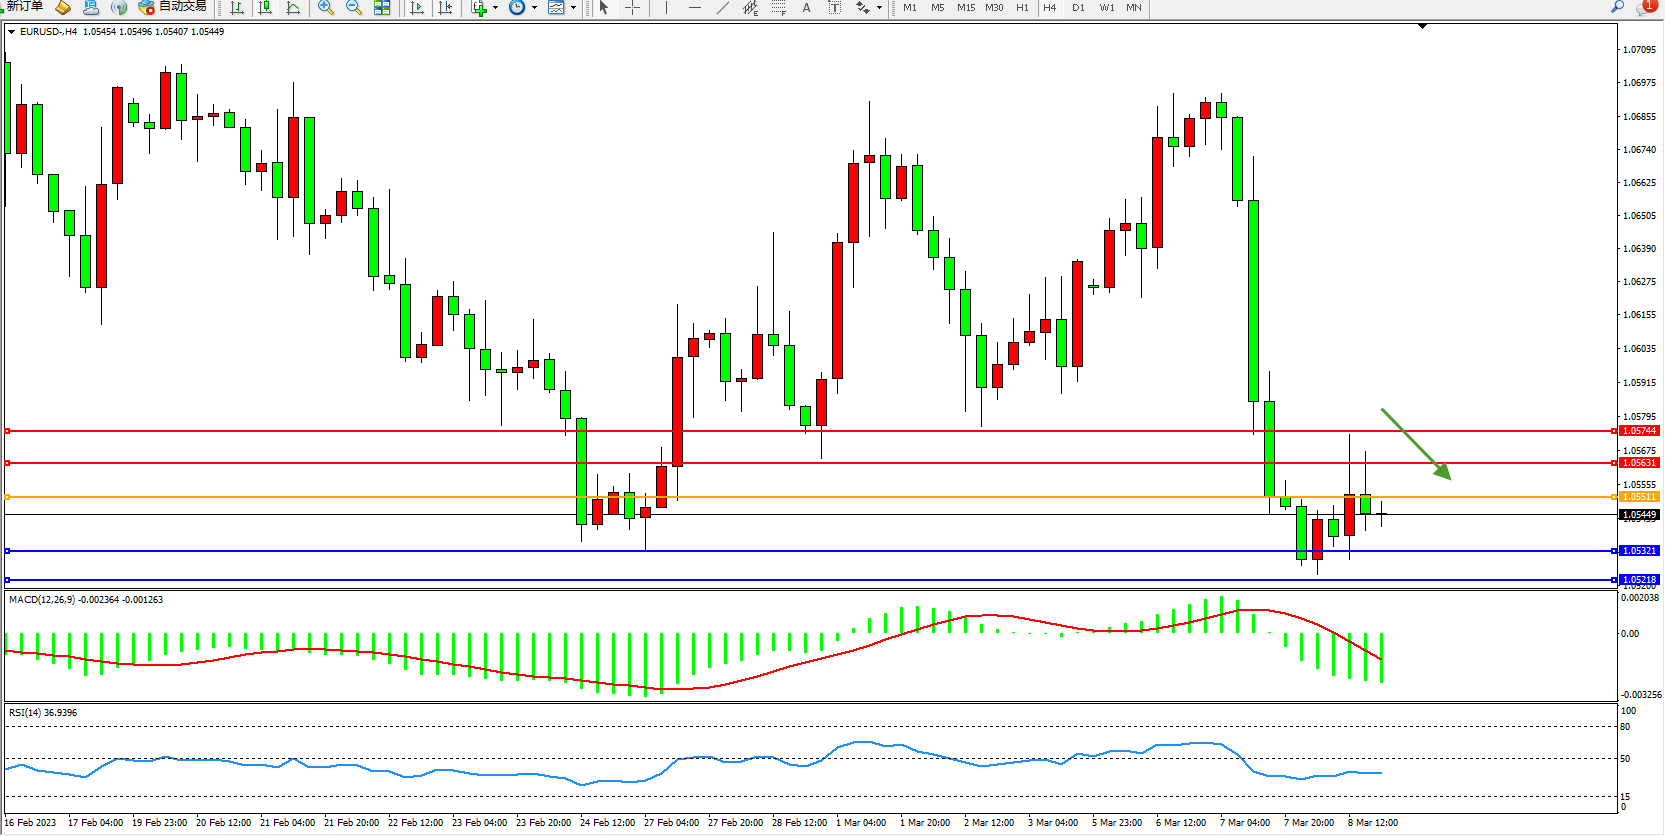Screen dimensions: 1665x836
Task: Select the horizontal line tool
Action: click(x=695, y=7)
